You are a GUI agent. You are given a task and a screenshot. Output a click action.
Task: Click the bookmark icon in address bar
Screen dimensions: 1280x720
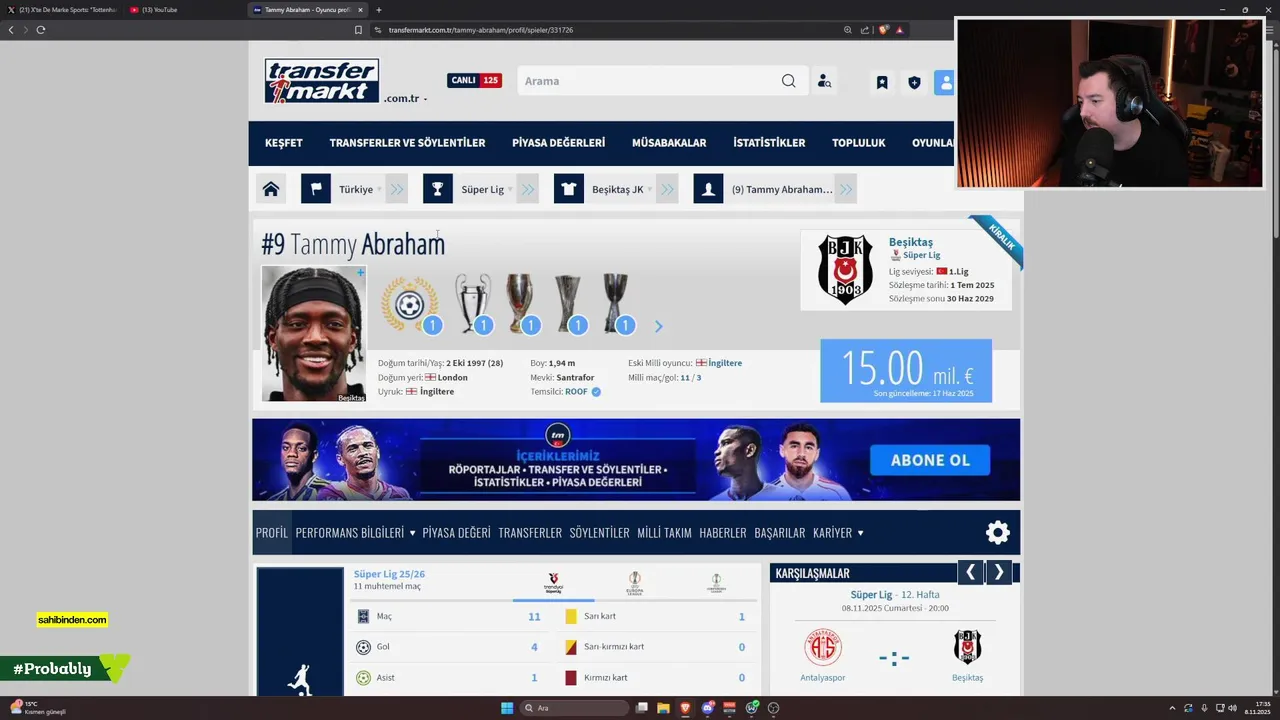point(358,30)
